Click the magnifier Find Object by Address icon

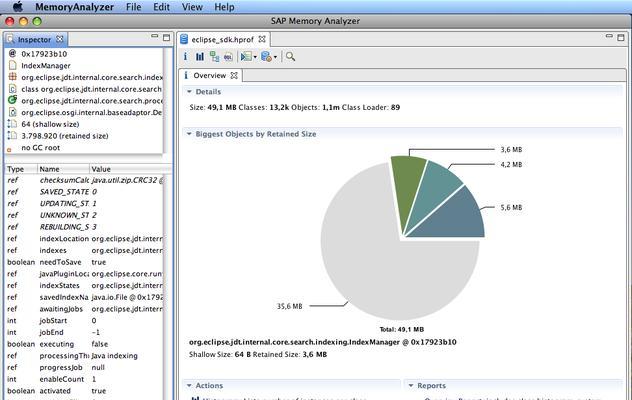coord(290,56)
